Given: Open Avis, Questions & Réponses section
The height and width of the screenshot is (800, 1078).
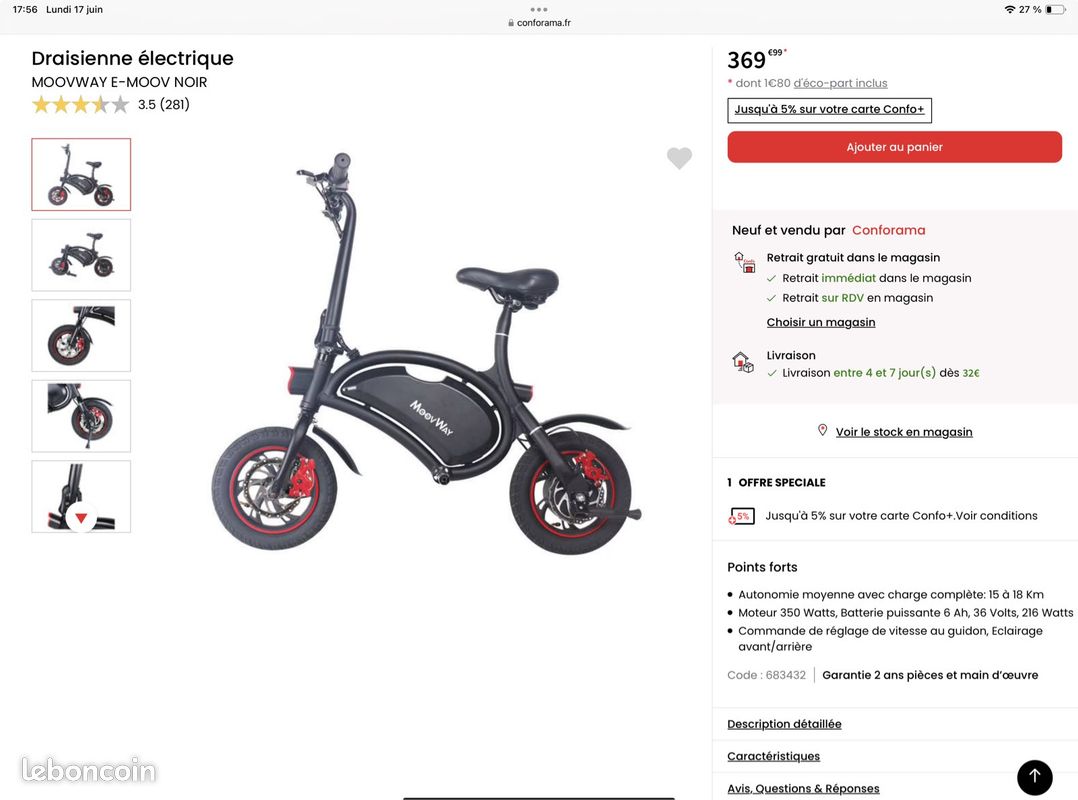Looking at the screenshot, I should [803, 788].
